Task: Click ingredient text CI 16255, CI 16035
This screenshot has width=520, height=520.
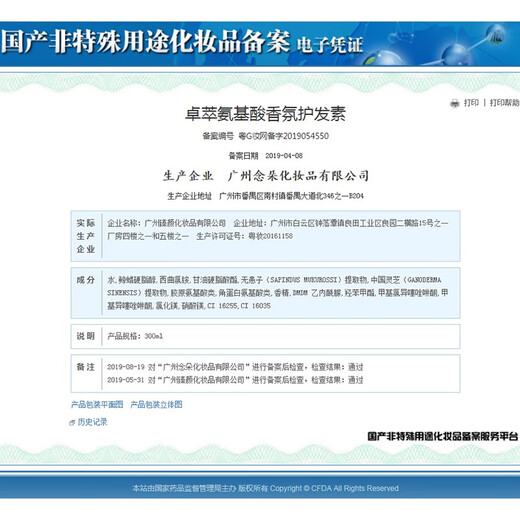Action: pos(239,306)
